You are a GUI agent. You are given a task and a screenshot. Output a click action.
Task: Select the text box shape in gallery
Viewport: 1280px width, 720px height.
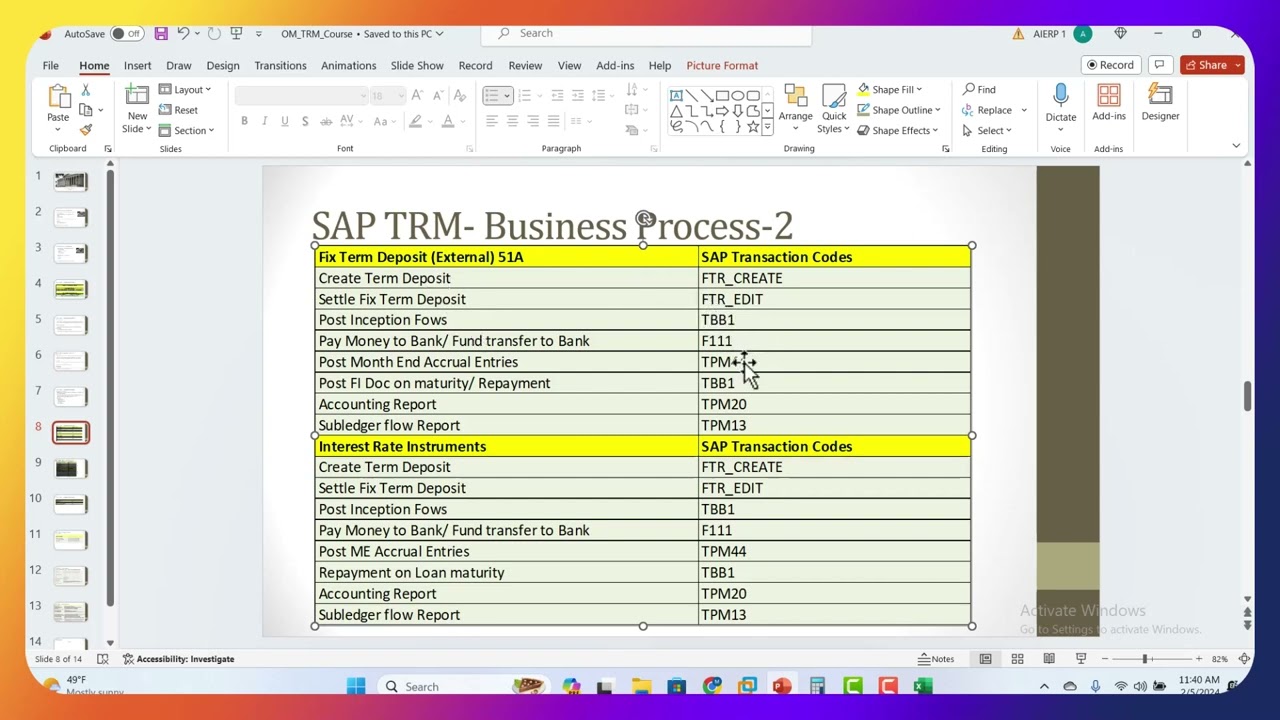point(676,95)
